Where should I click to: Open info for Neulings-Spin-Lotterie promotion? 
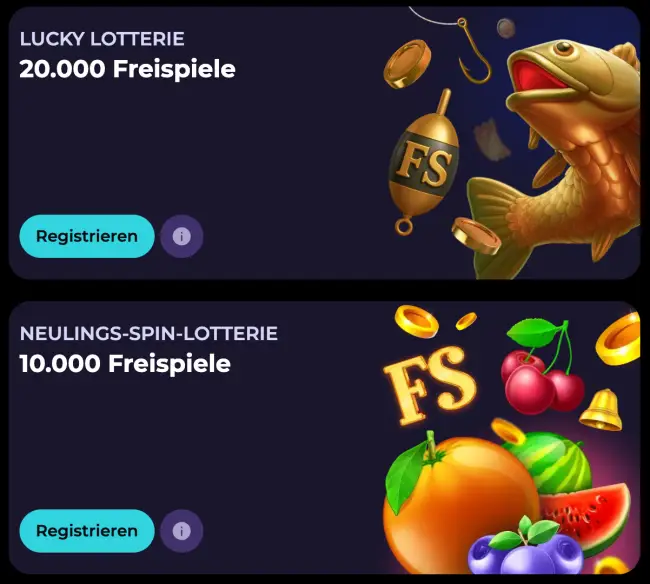tap(181, 531)
